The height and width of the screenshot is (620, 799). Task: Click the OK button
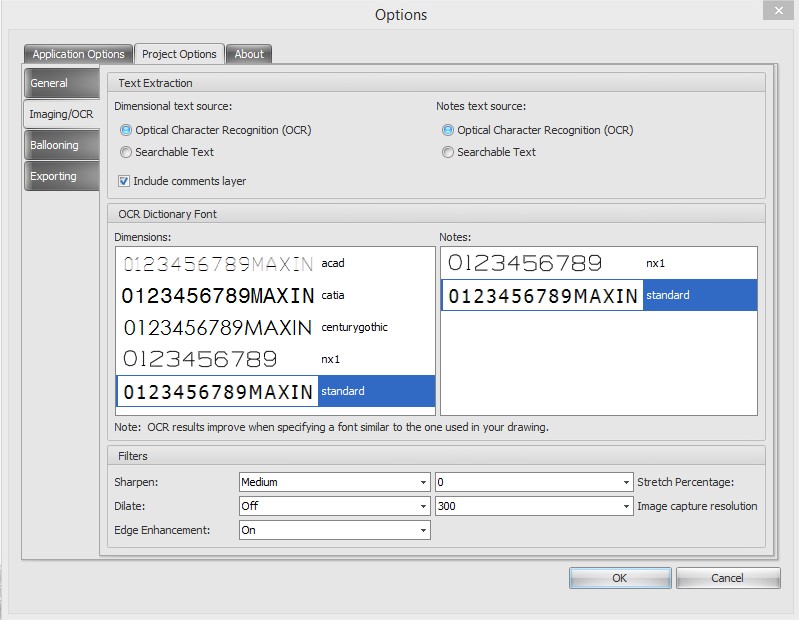click(619, 578)
